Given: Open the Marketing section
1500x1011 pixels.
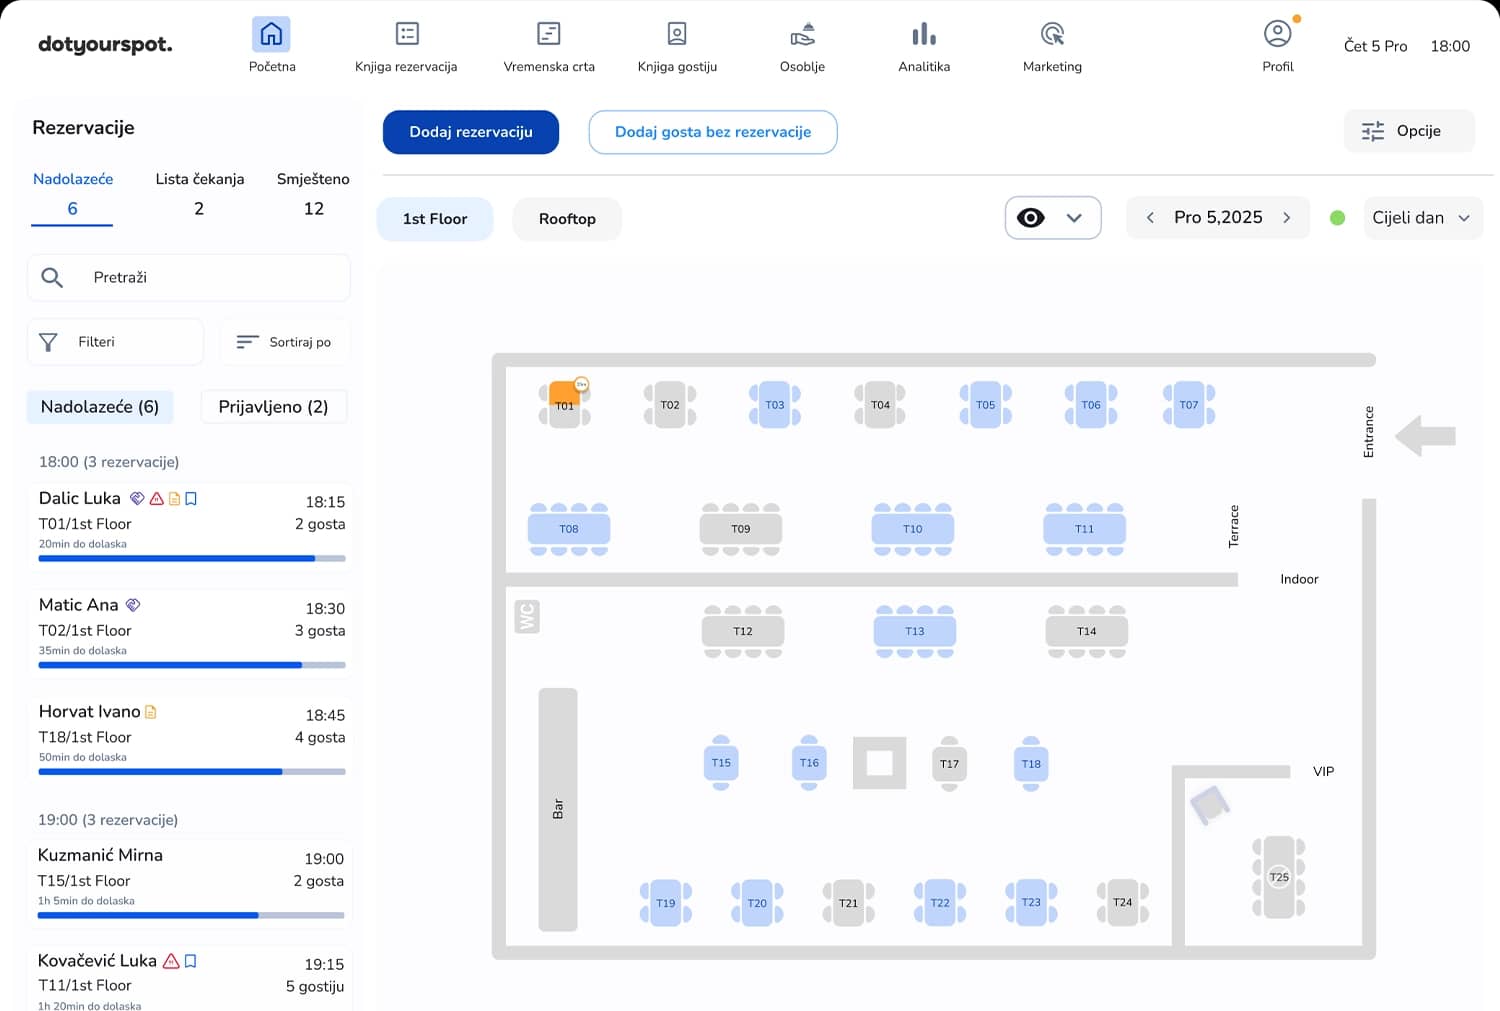Looking at the screenshot, I should [1052, 46].
